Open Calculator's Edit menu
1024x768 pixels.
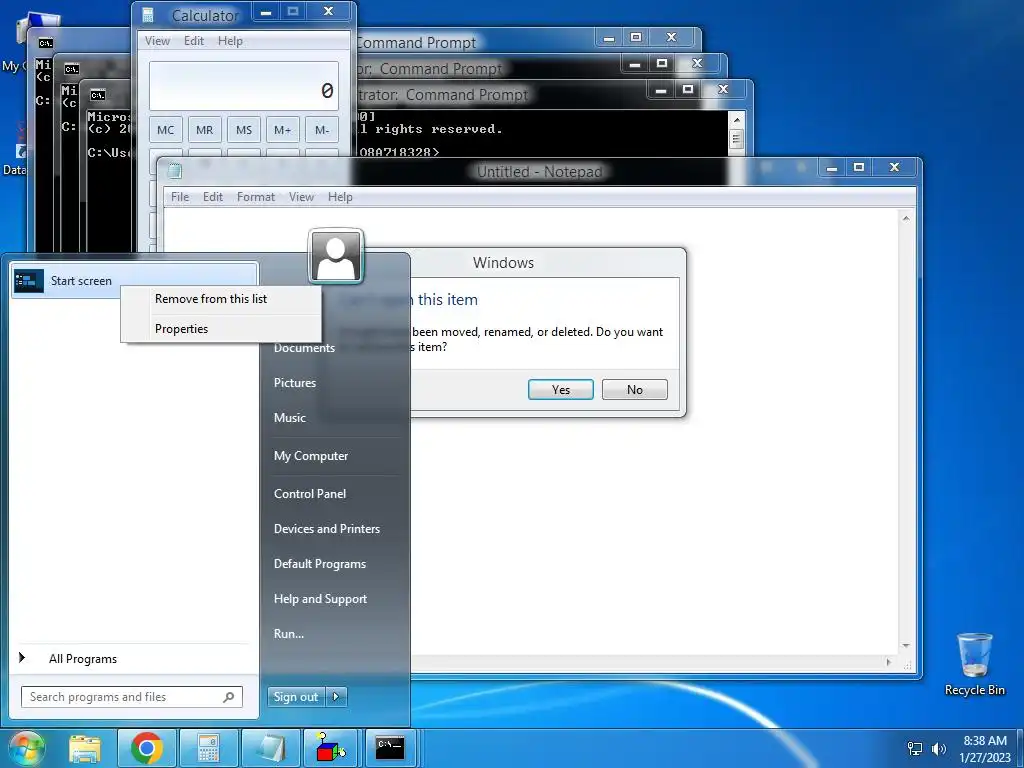[x=194, y=40]
